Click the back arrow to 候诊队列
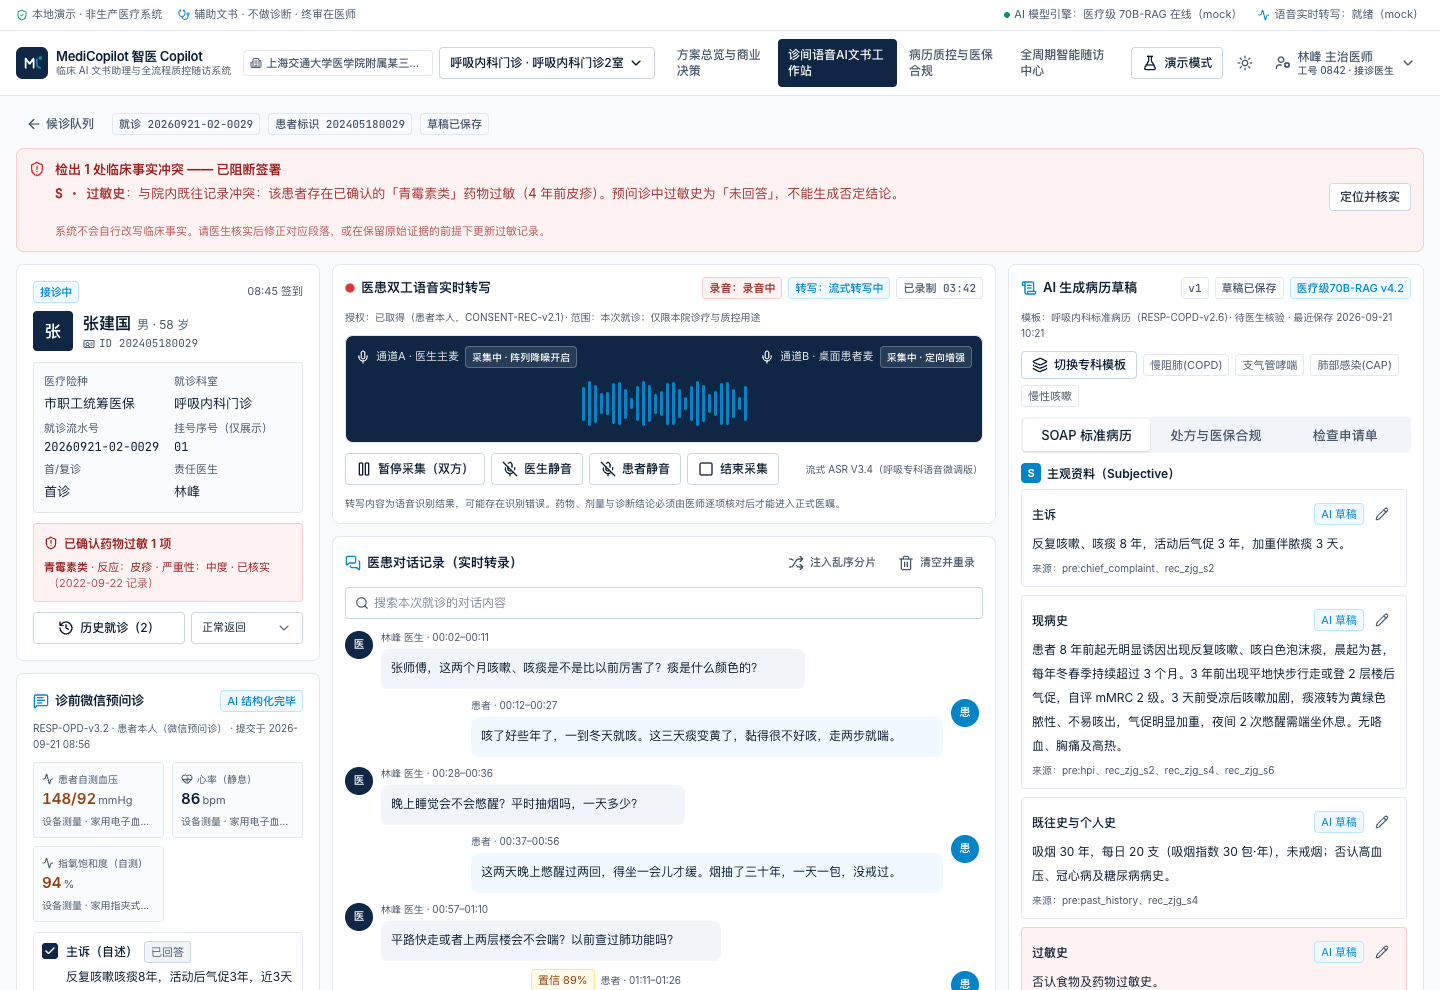 34,124
